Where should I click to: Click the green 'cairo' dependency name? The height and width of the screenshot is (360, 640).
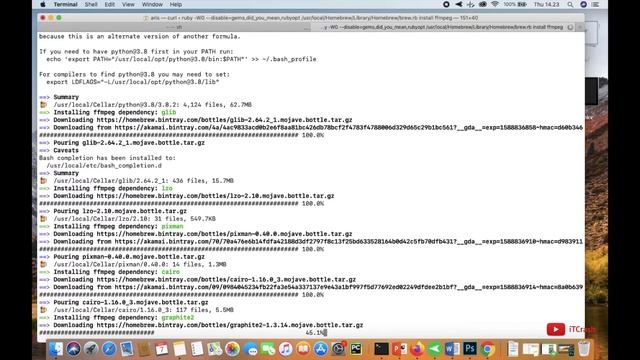click(x=170, y=272)
